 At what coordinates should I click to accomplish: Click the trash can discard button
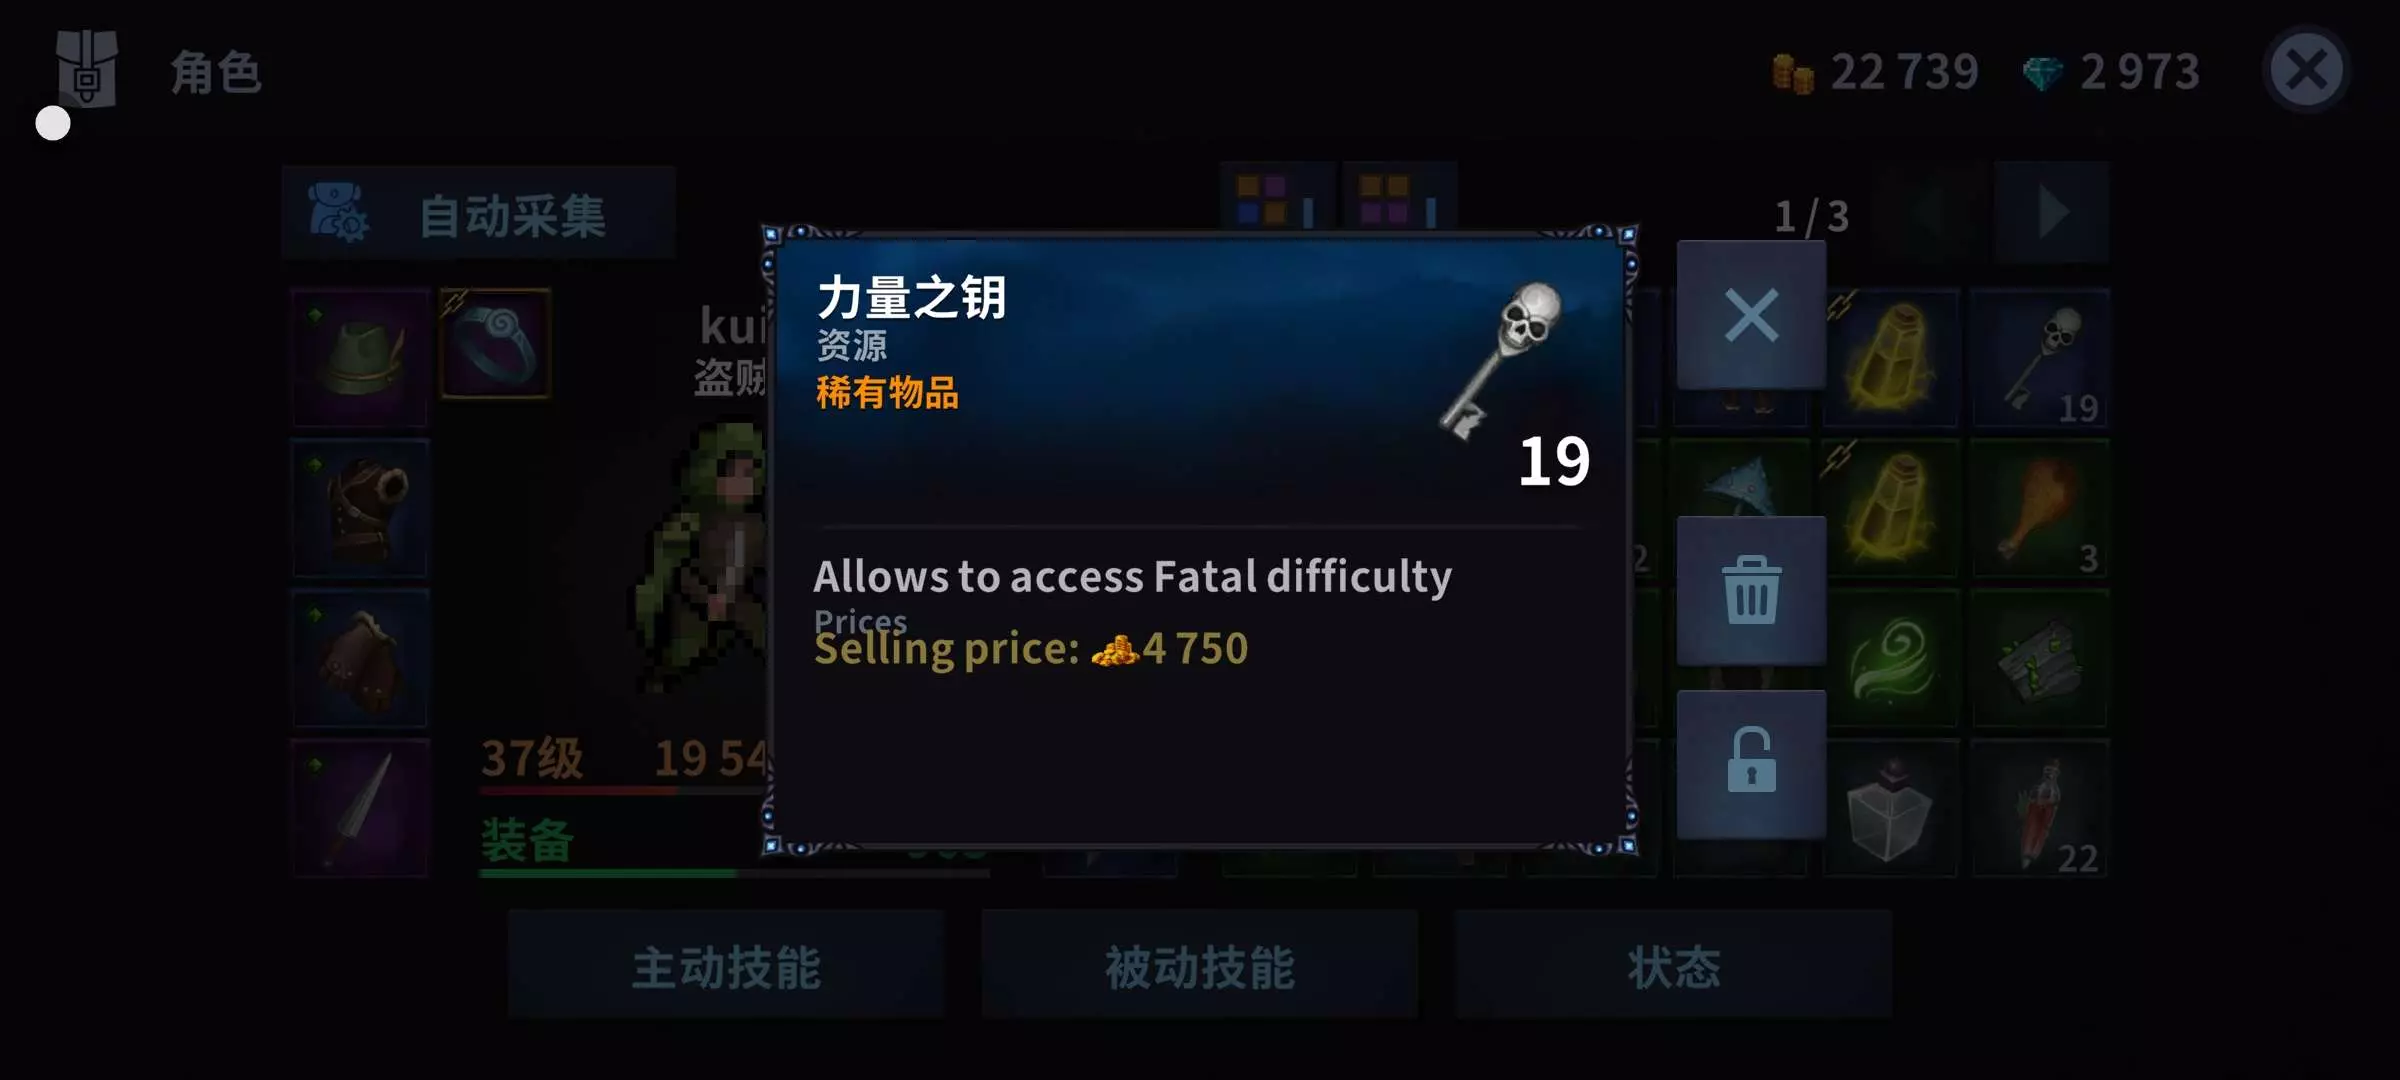tap(1751, 590)
